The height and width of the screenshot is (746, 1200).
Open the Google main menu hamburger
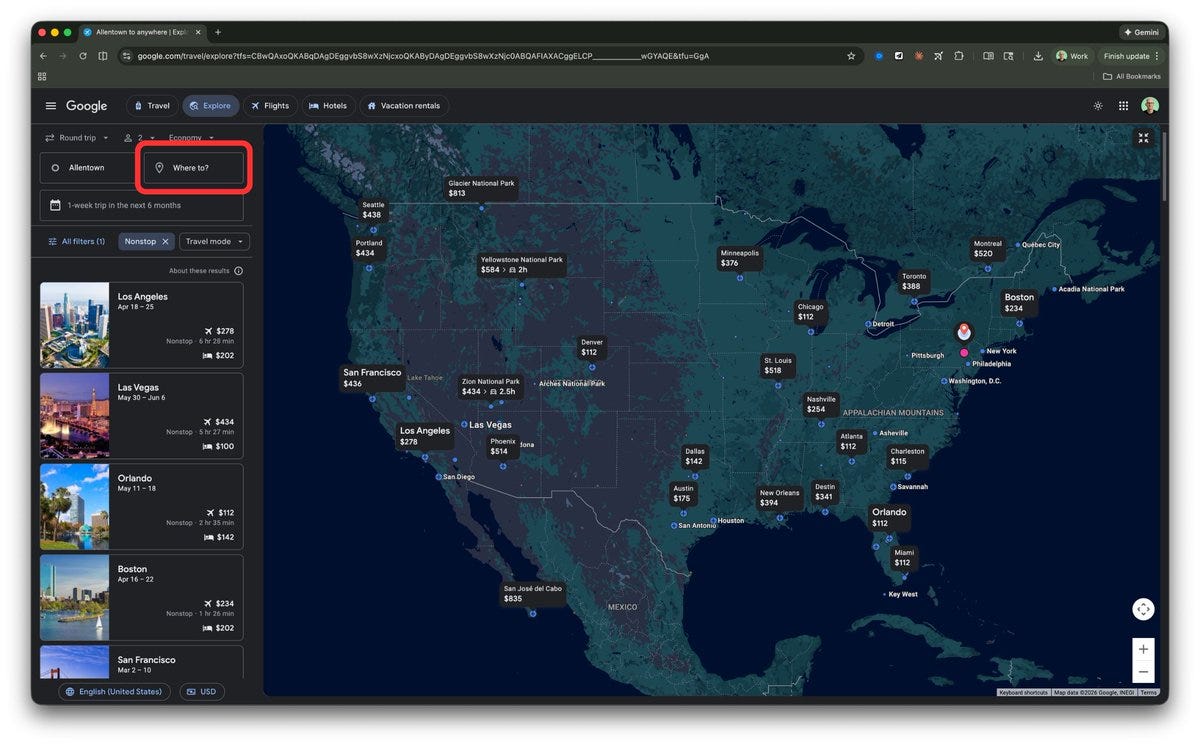51,106
